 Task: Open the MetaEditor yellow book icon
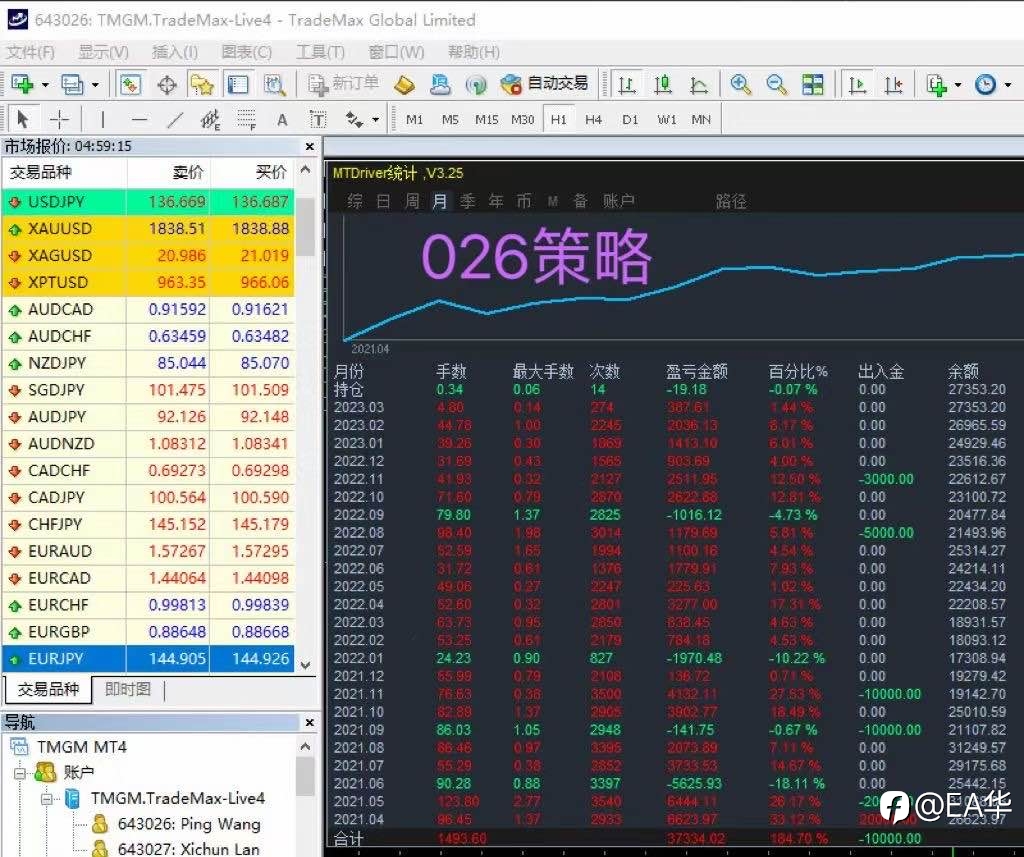(x=405, y=84)
